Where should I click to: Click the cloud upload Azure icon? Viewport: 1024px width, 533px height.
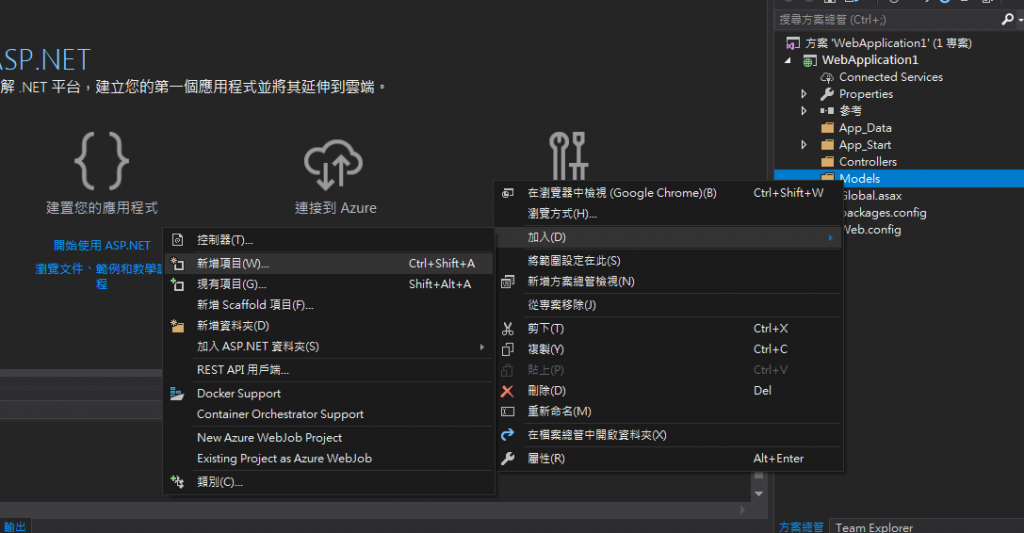coord(334,163)
